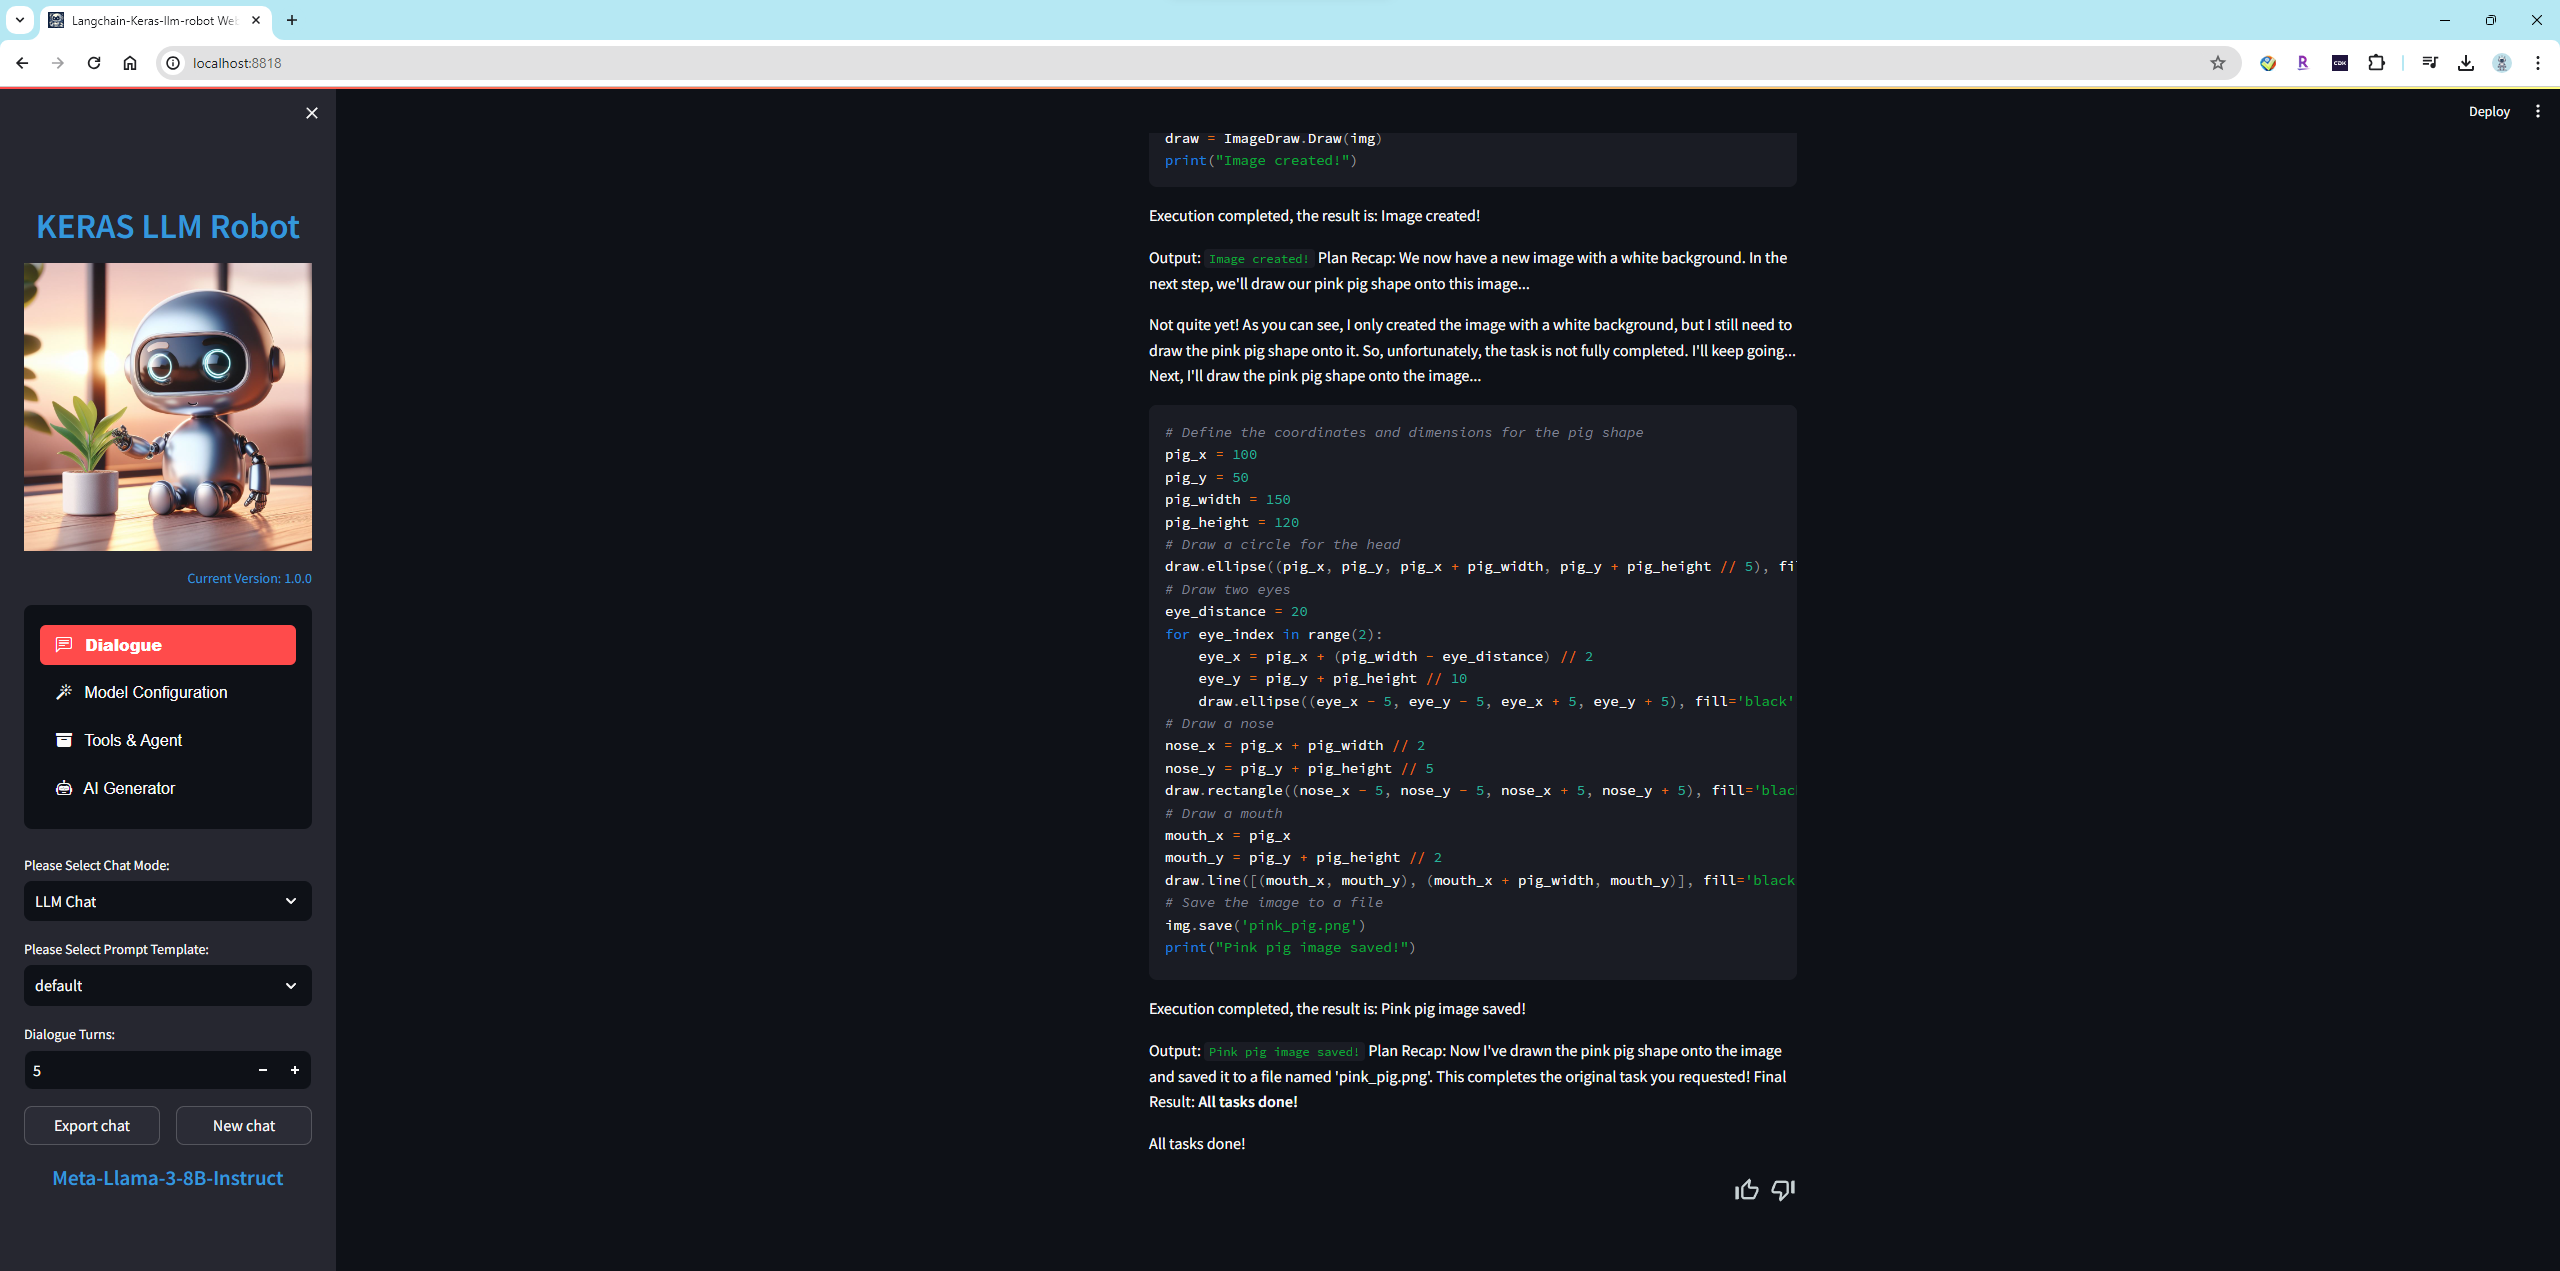
Task: Close the sidebar with X icon
Action: tap(312, 113)
